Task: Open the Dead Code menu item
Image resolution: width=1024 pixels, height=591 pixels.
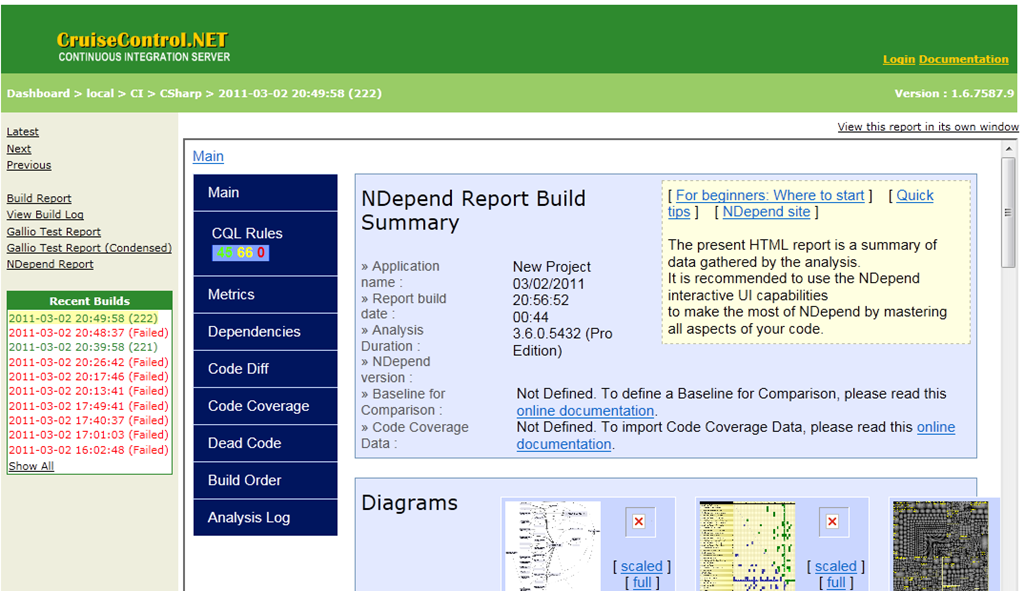Action: pyautogui.click(x=265, y=443)
